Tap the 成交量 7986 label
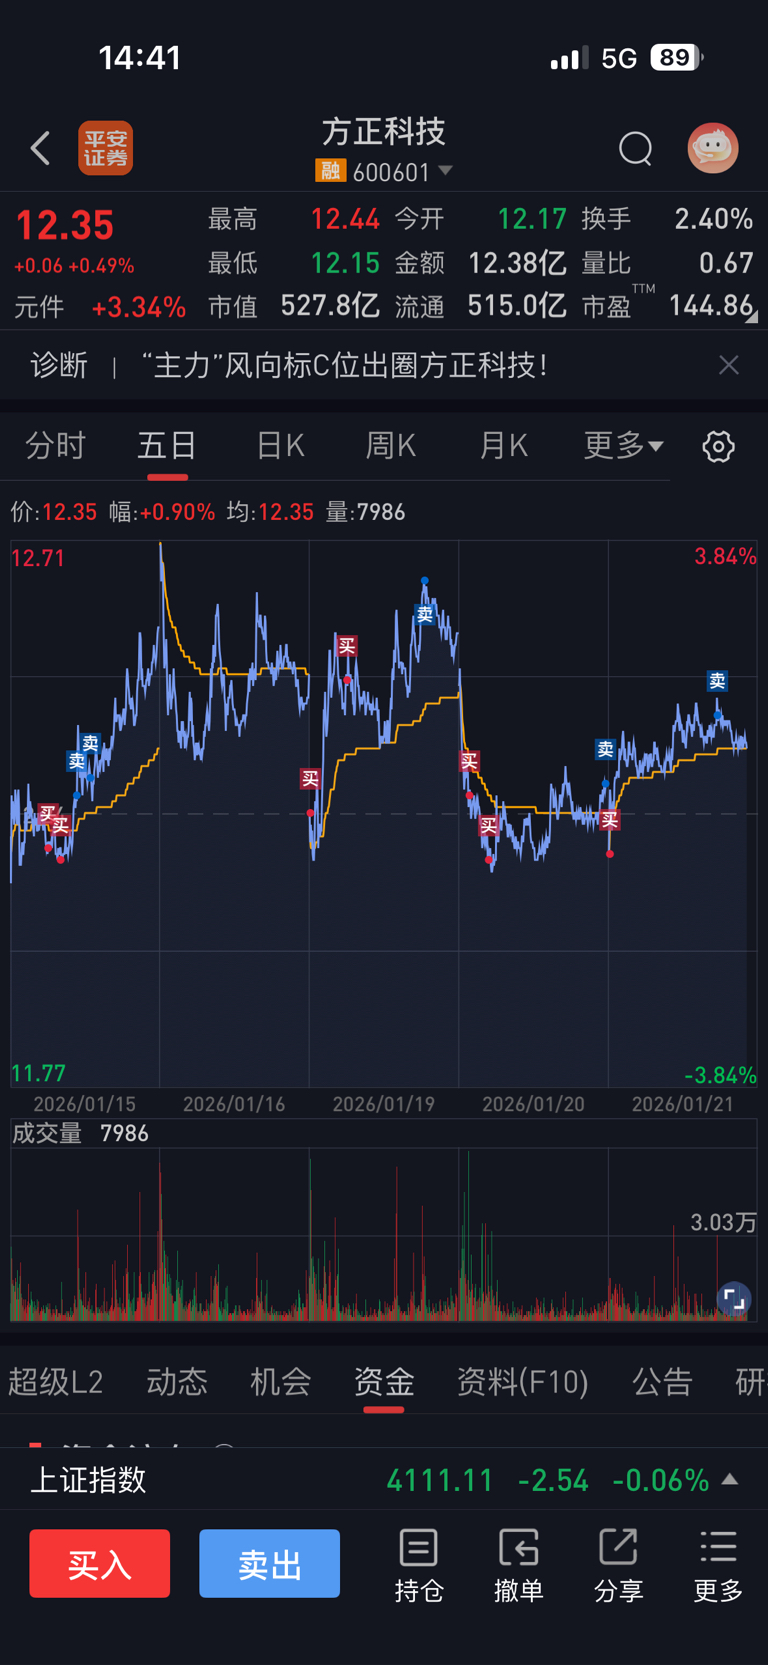769x1665 pixels. pos(80,1133)
